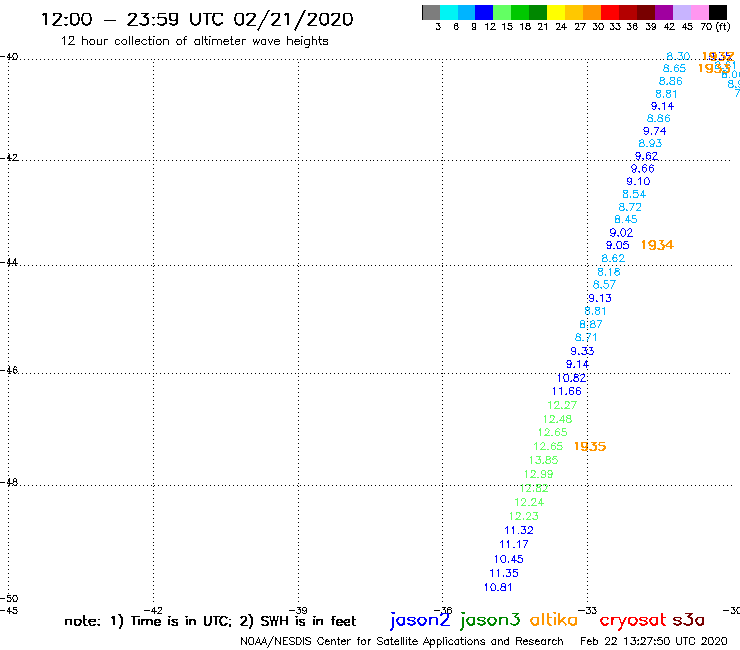Click the subtitle '12 hour collection of altimeter wave heights'
Image resolution: width=740 pixels, height=650 pixels.
[x=194, y=41]
